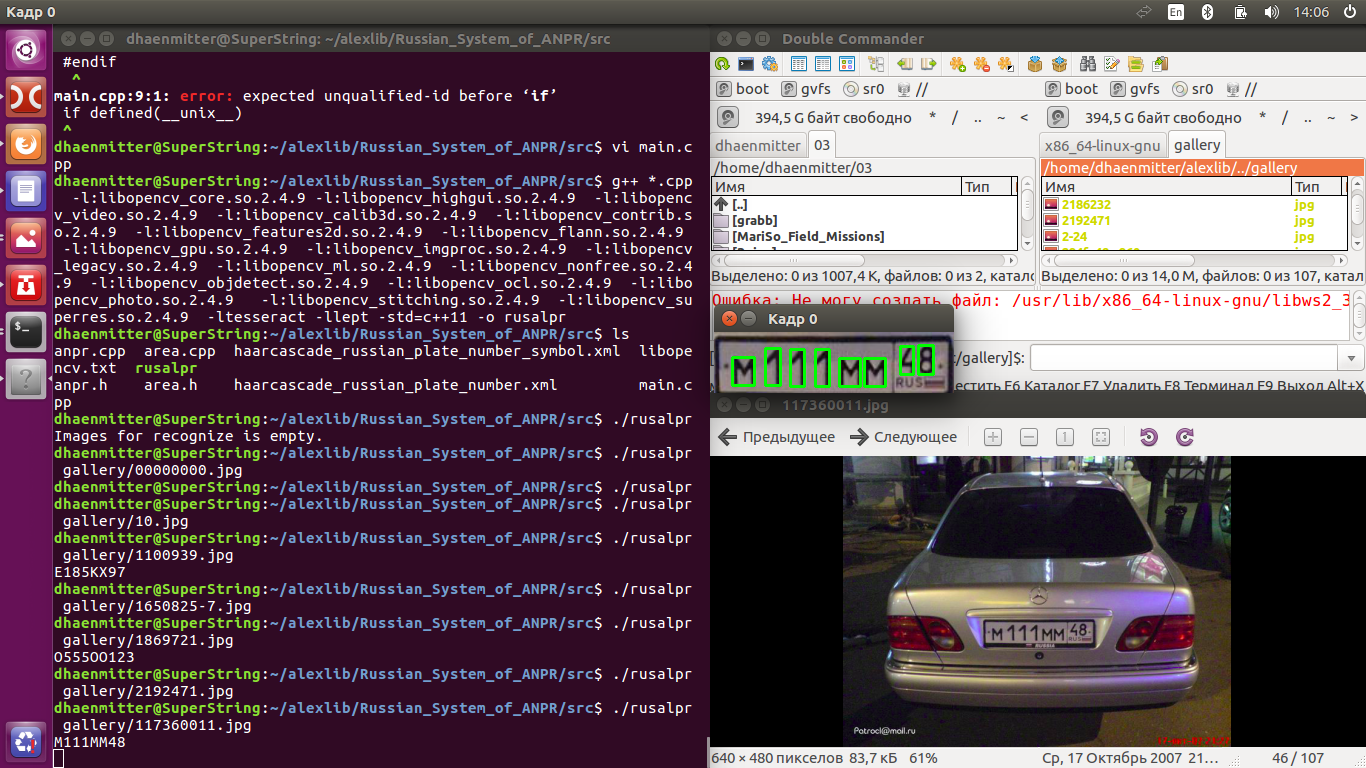Image resolution: width=1366 pixels, height=768 pixels.
Task: Click the 14:06 clock in top bar
Action: pyautogui.click(x=1310, y=12)
